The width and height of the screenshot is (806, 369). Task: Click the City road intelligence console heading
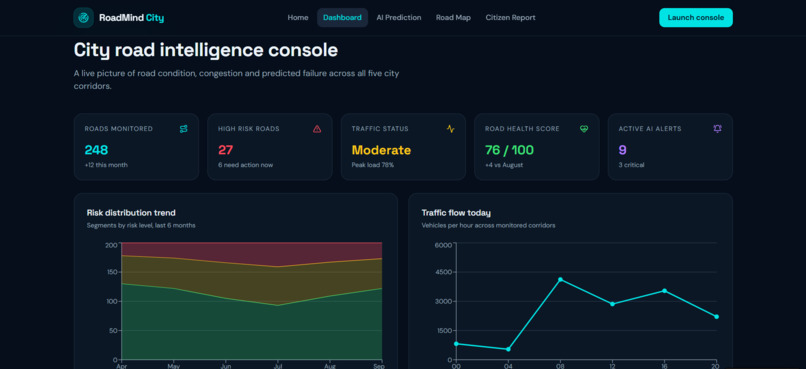(x=206, y=50)
